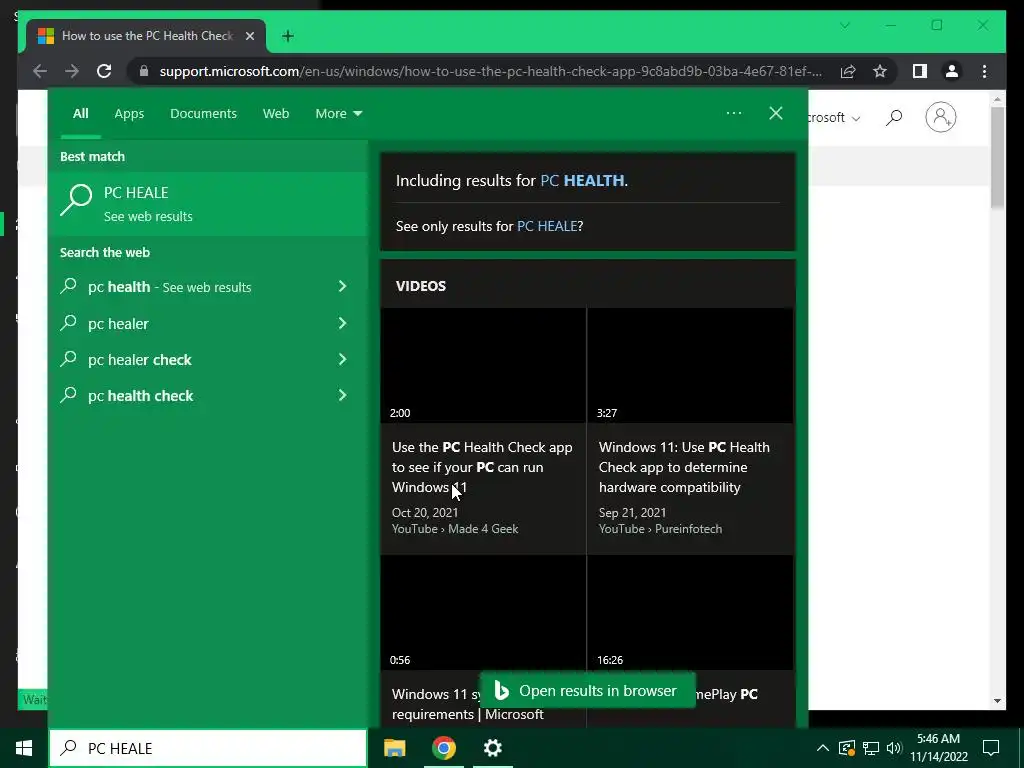Click the Microsoft sign-in account icon
The image size is (1024, 768).
(940, 118)
